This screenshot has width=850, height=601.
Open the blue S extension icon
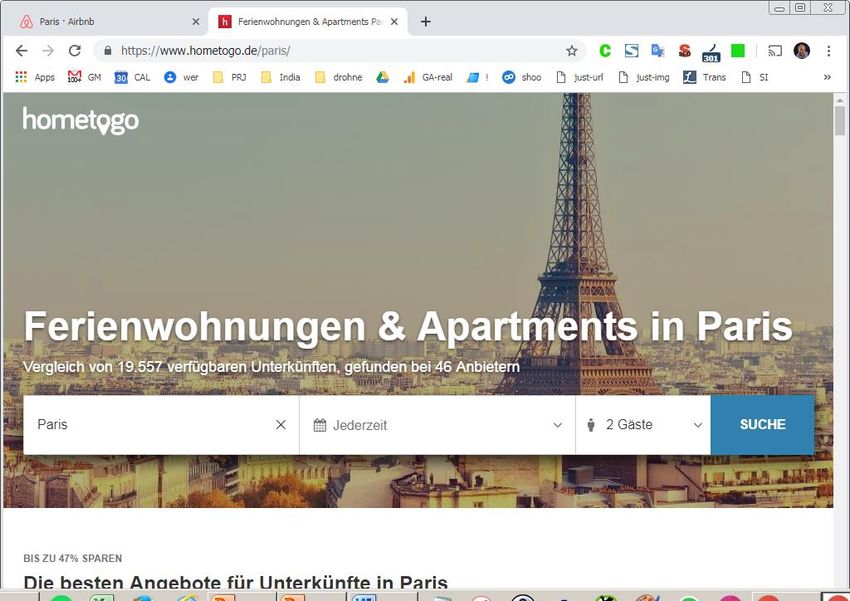632,51
